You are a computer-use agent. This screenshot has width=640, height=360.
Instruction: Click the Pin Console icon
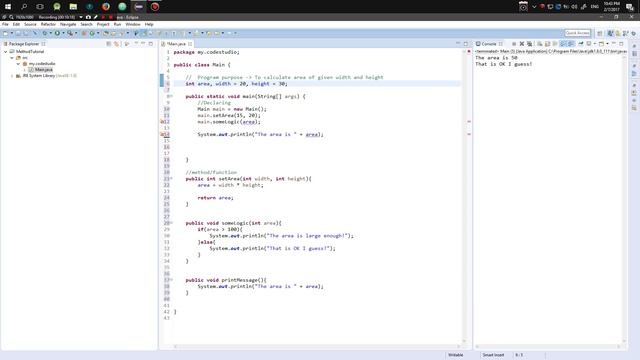pyautogui.click(x=580, y=44)
